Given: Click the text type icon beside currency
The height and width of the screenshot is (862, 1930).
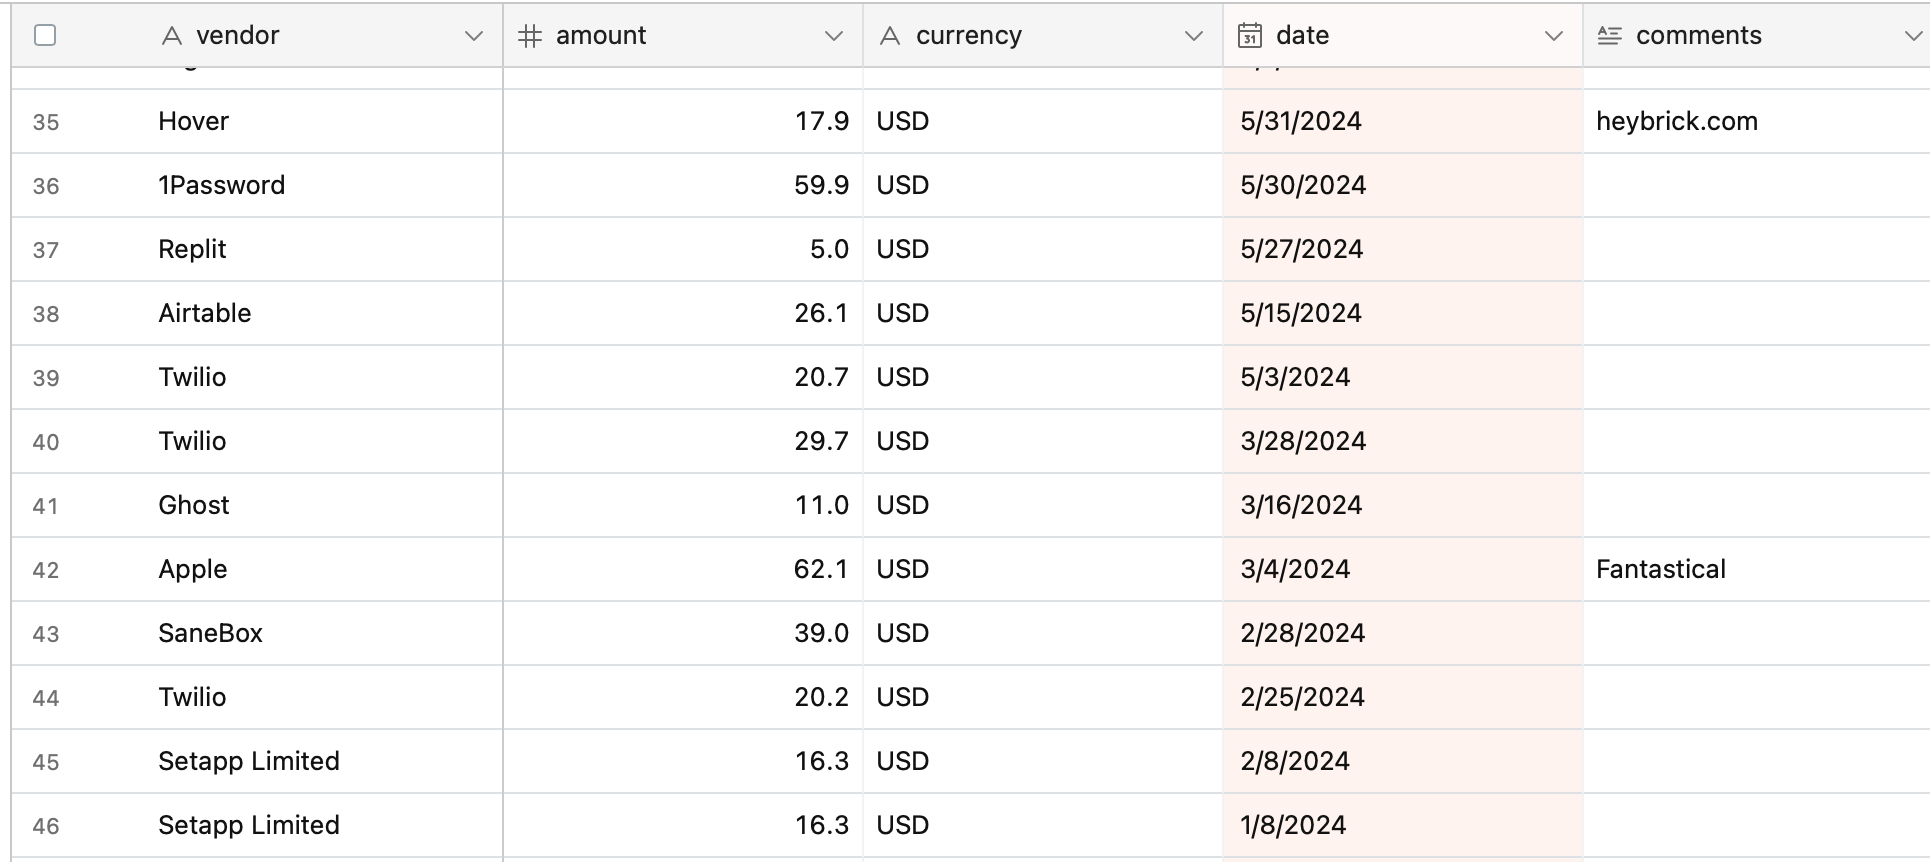Looking at the screenshot, I should point(889,36).
